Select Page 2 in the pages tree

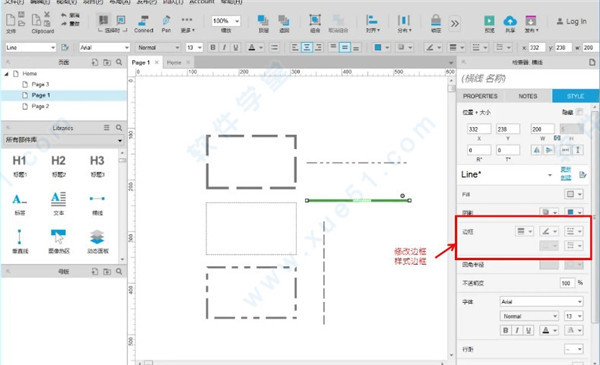40,106
